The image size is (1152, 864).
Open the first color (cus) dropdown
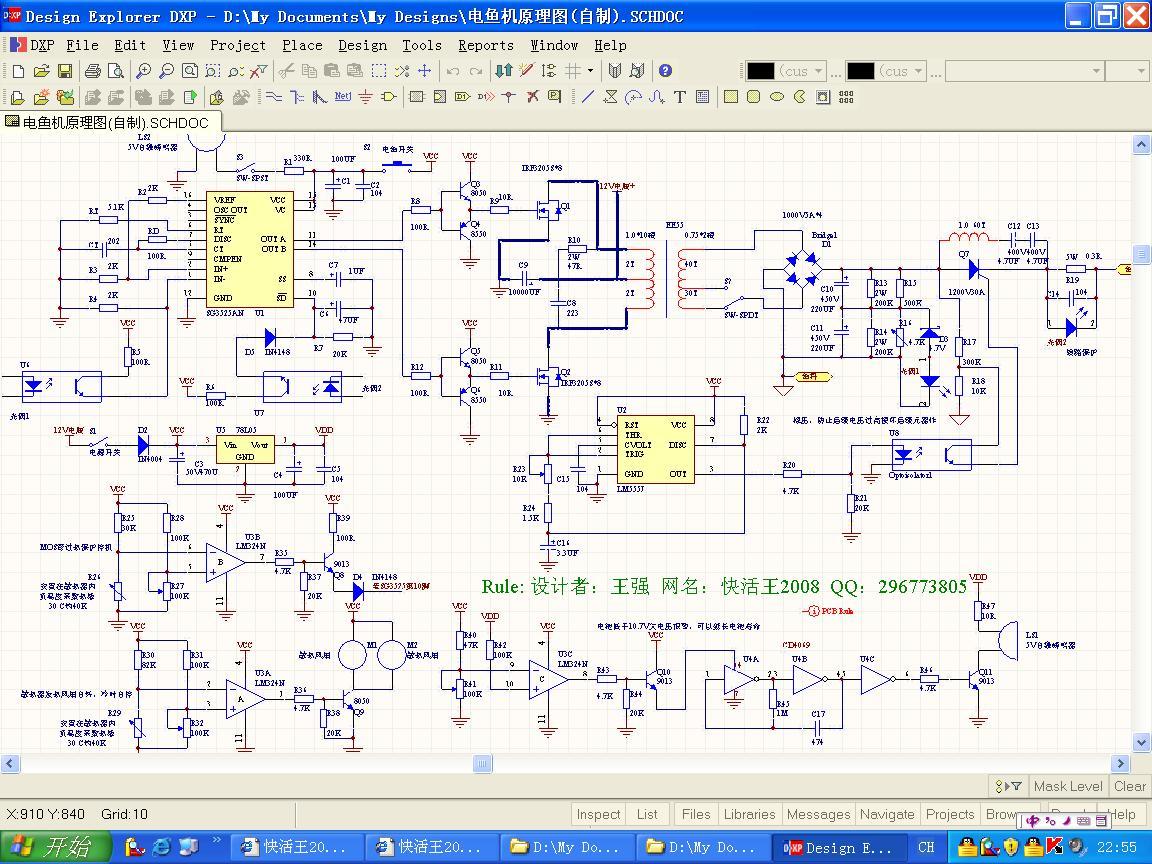[x=819, y=71]
